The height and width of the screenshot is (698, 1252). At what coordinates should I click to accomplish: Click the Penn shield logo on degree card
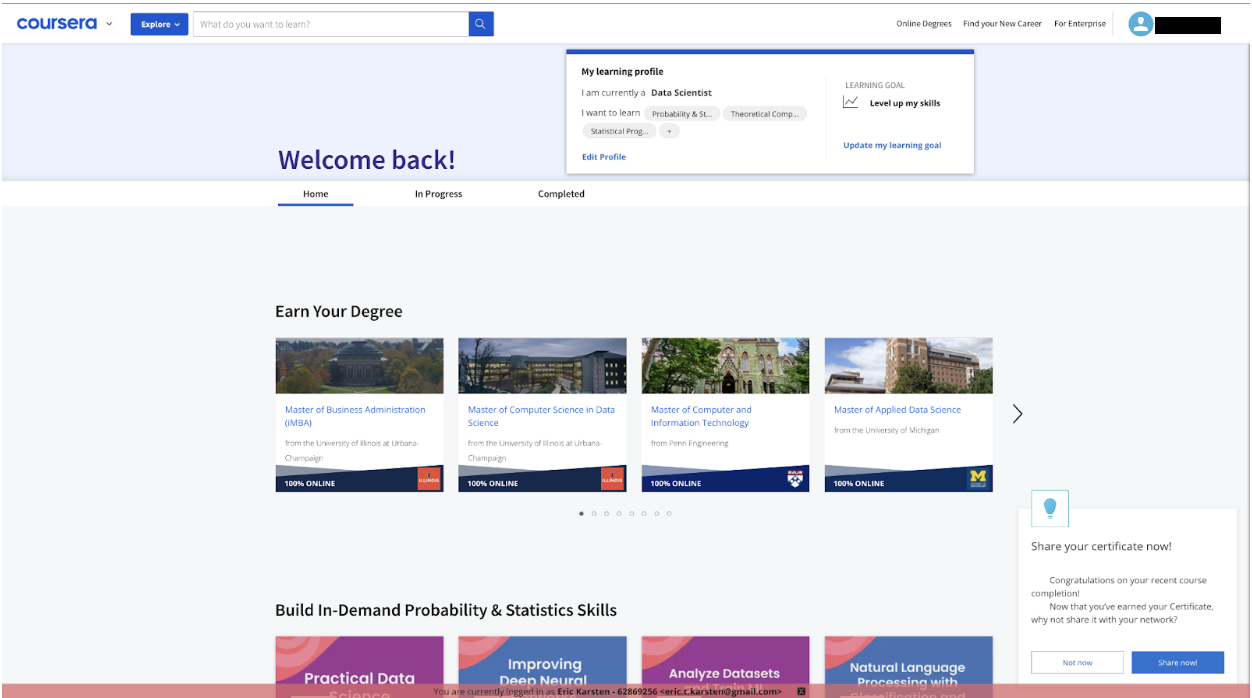795,479
